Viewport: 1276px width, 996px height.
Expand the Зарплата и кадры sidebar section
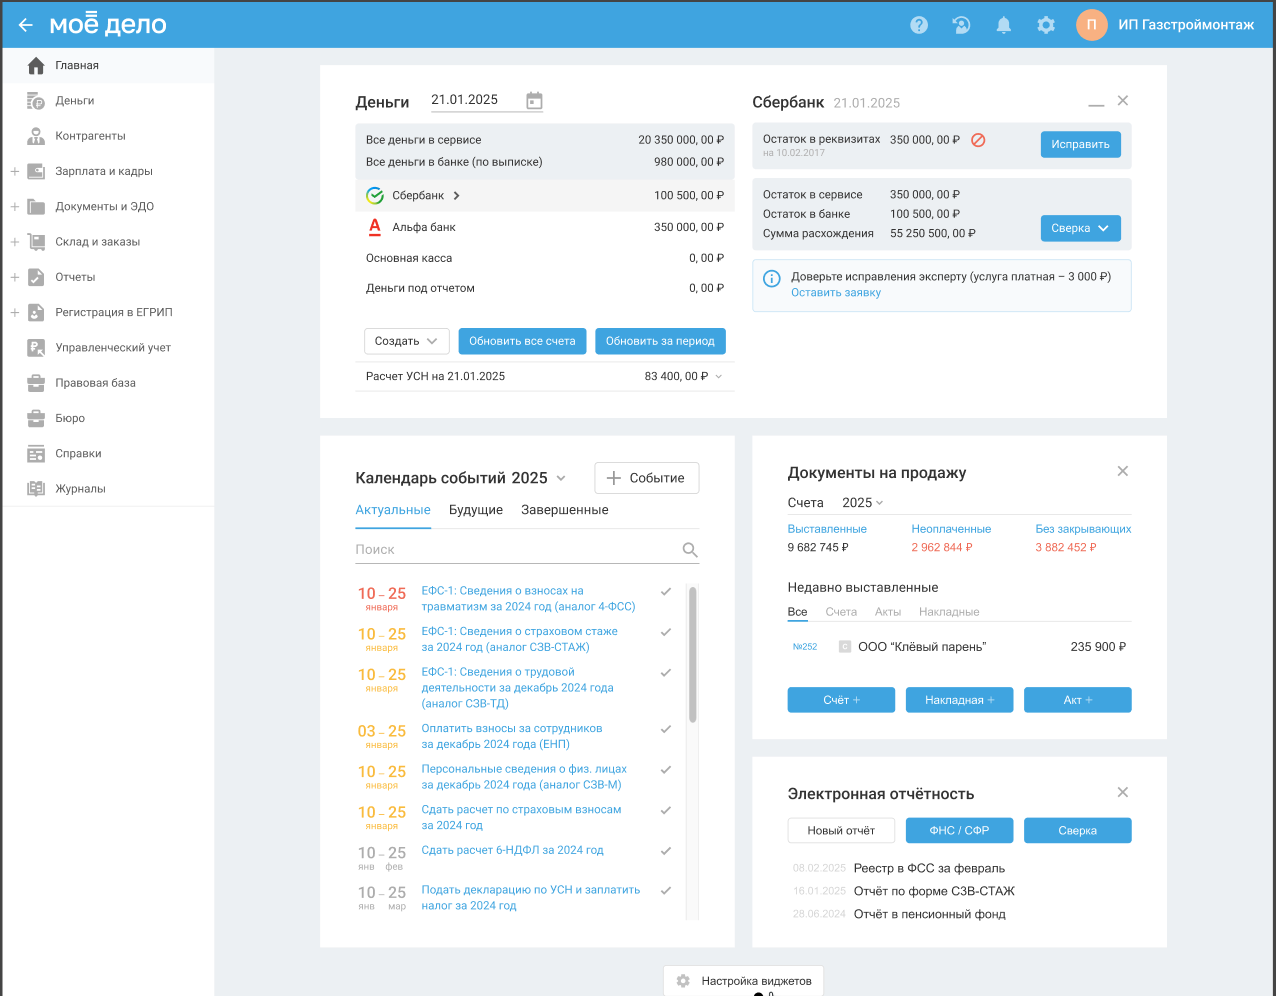(15, 172)
